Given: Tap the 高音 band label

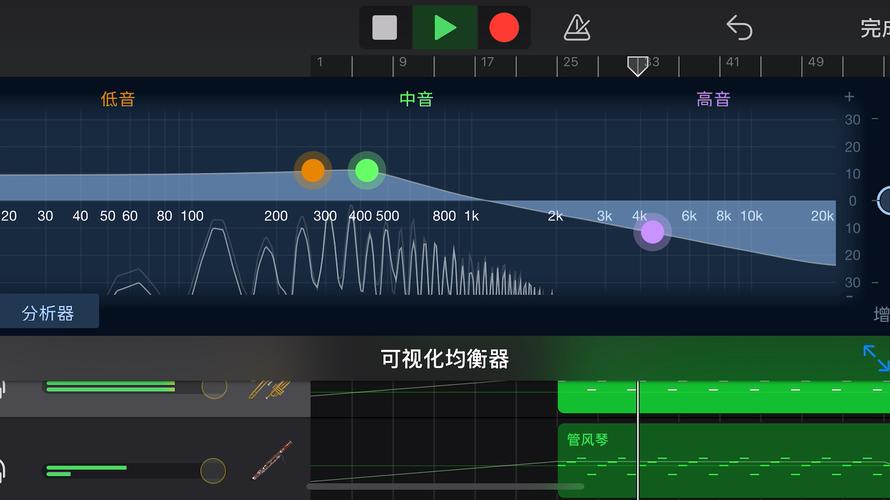Looking at the screenshot, I should click(x=713, y=99).
